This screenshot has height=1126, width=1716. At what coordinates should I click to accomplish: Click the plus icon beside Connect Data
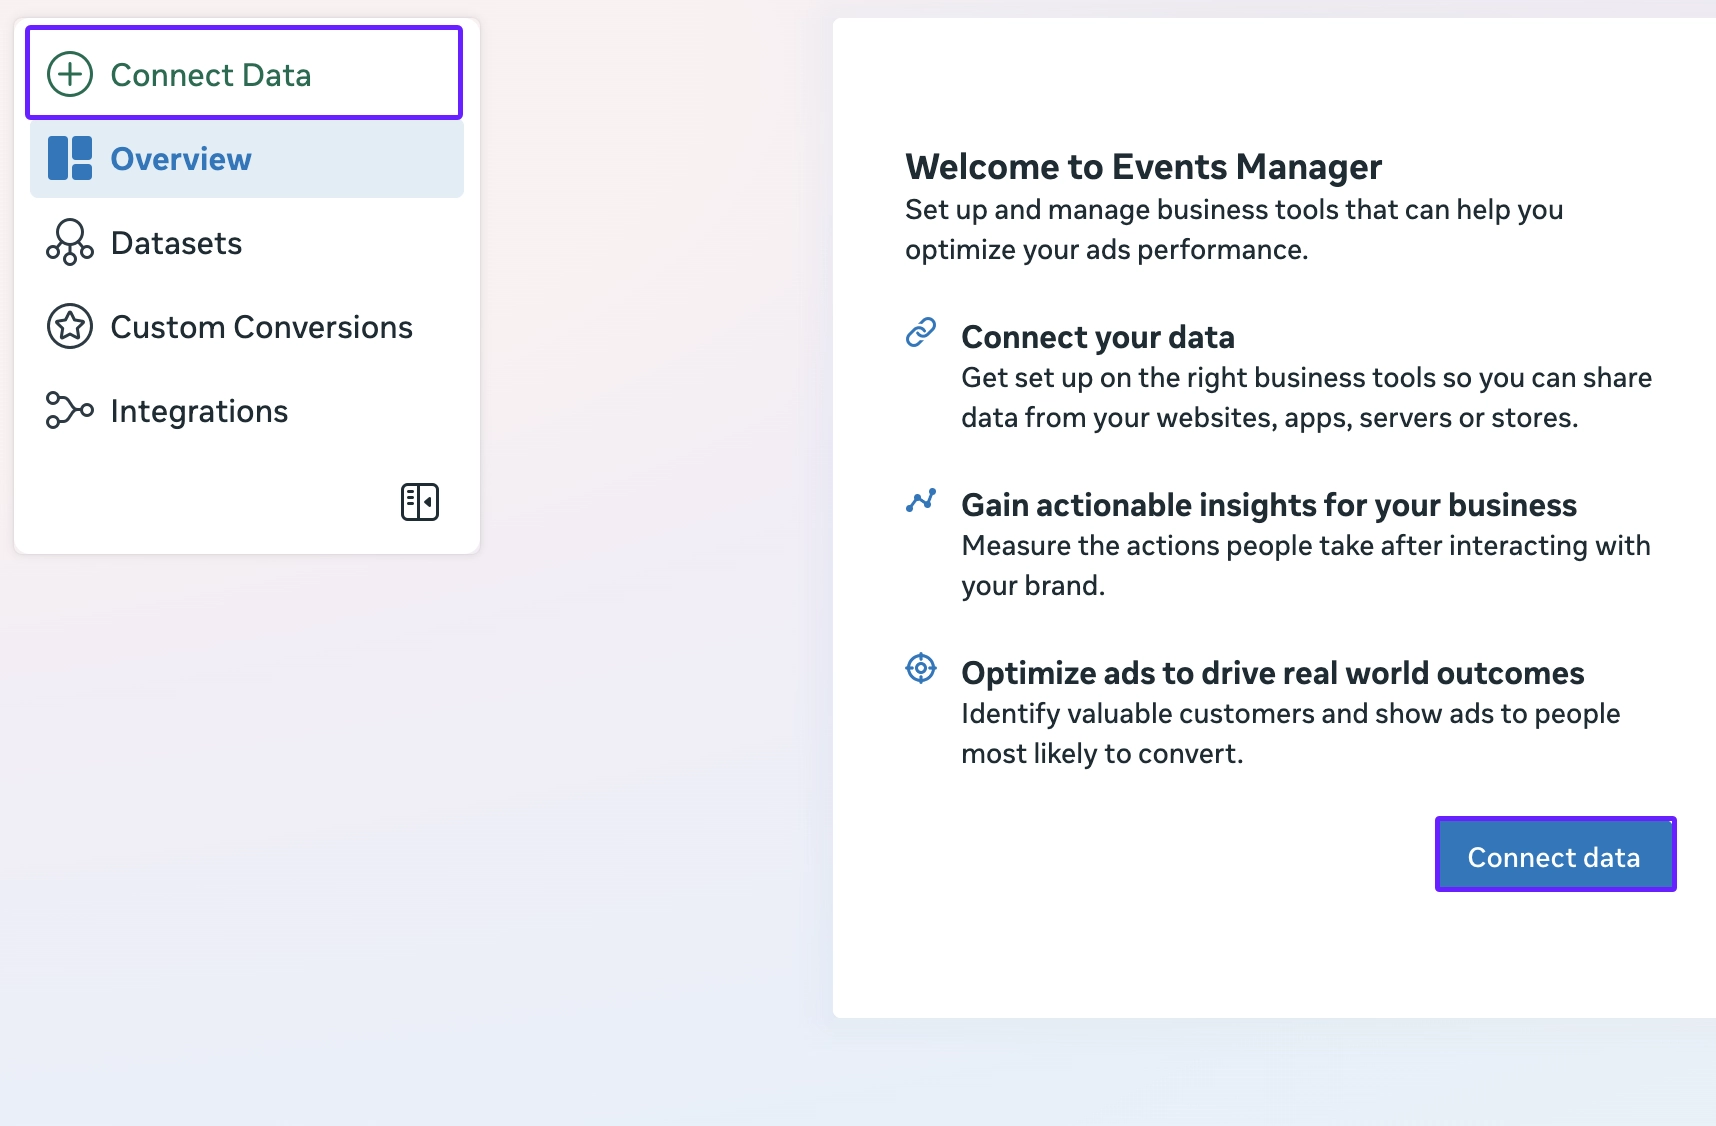pyautogui.click(x=68, y=75)
